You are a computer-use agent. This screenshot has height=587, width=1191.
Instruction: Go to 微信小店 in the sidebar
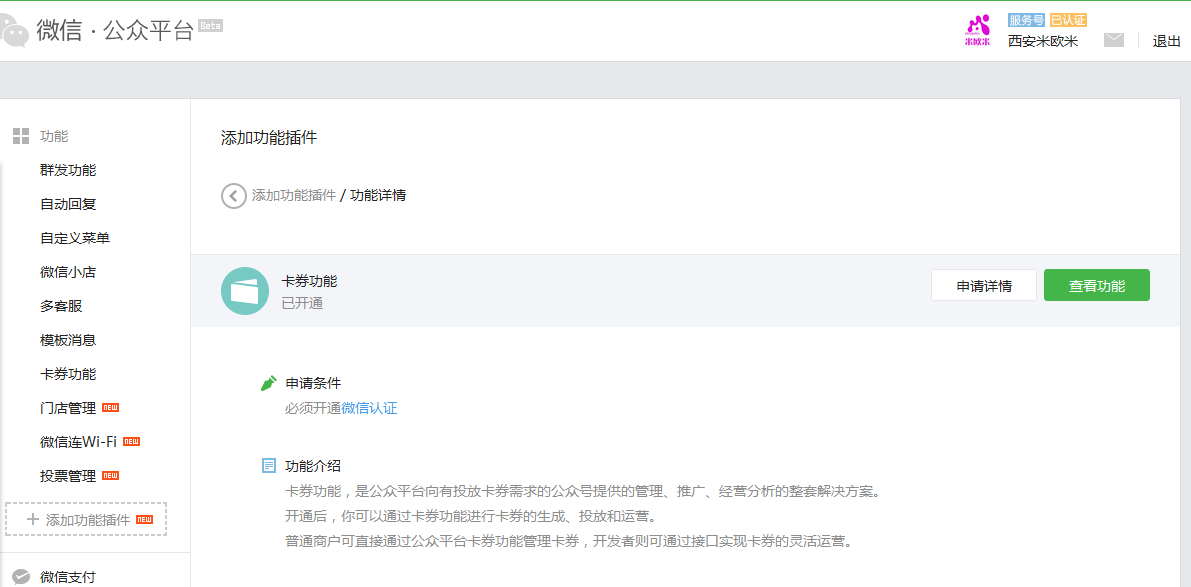tap(68, 272)
